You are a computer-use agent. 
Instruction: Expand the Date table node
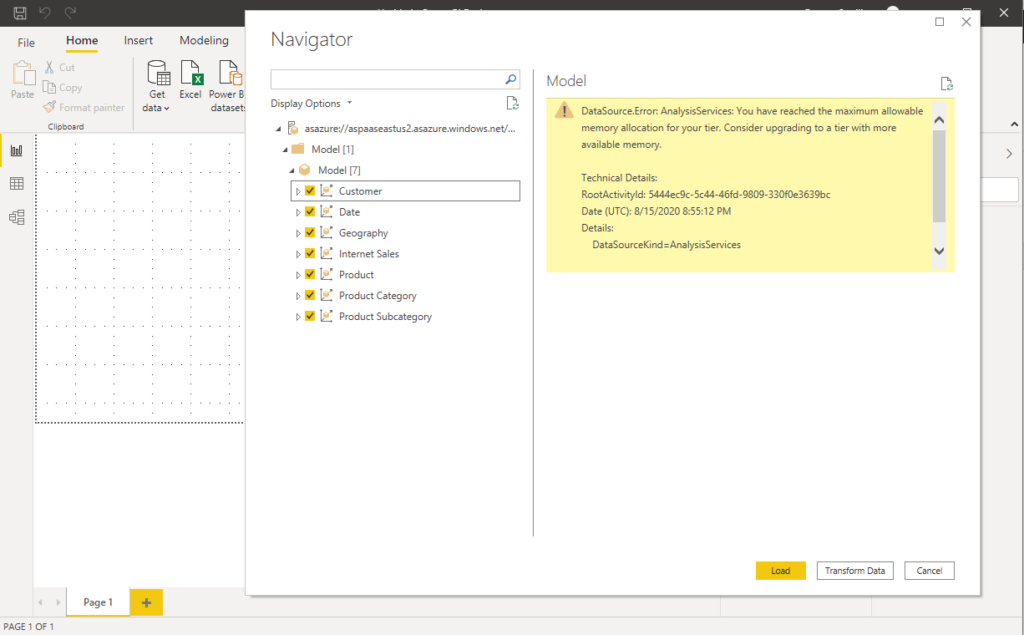(x=298, y=211)
